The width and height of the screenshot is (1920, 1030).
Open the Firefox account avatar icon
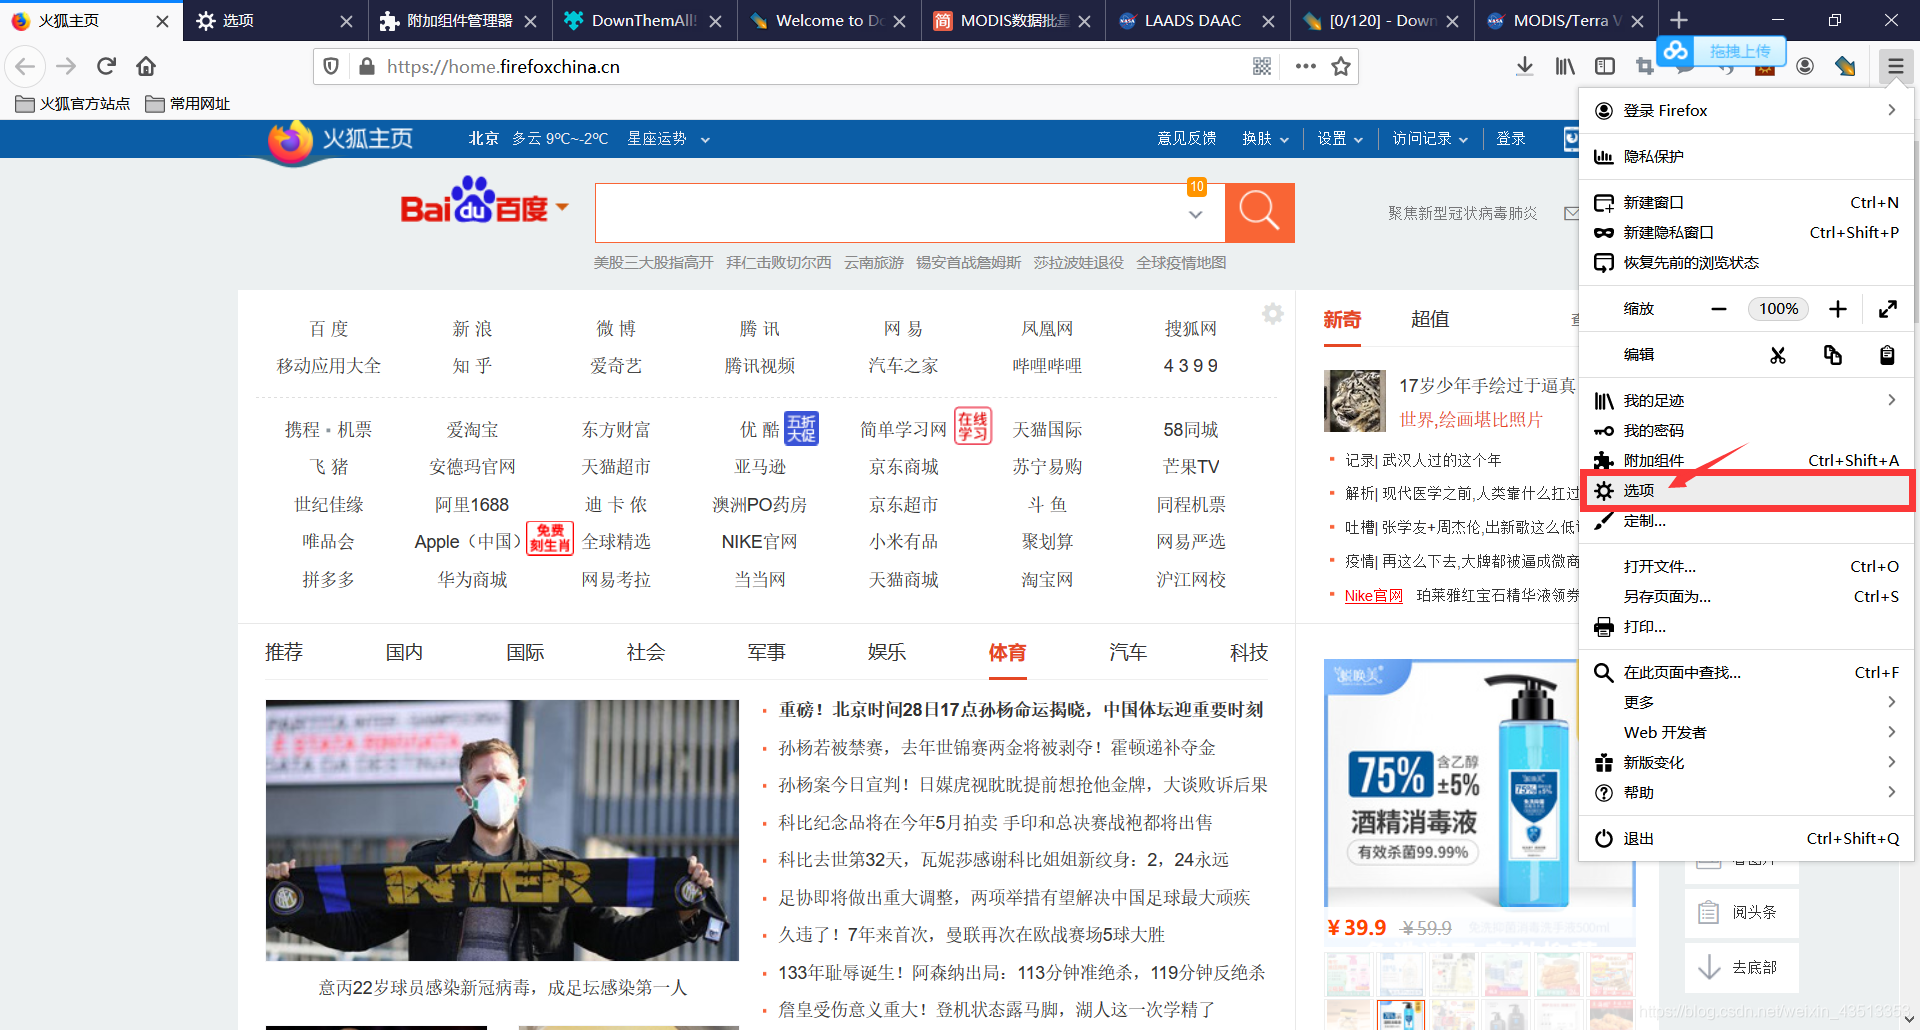tap(1805, 66)
